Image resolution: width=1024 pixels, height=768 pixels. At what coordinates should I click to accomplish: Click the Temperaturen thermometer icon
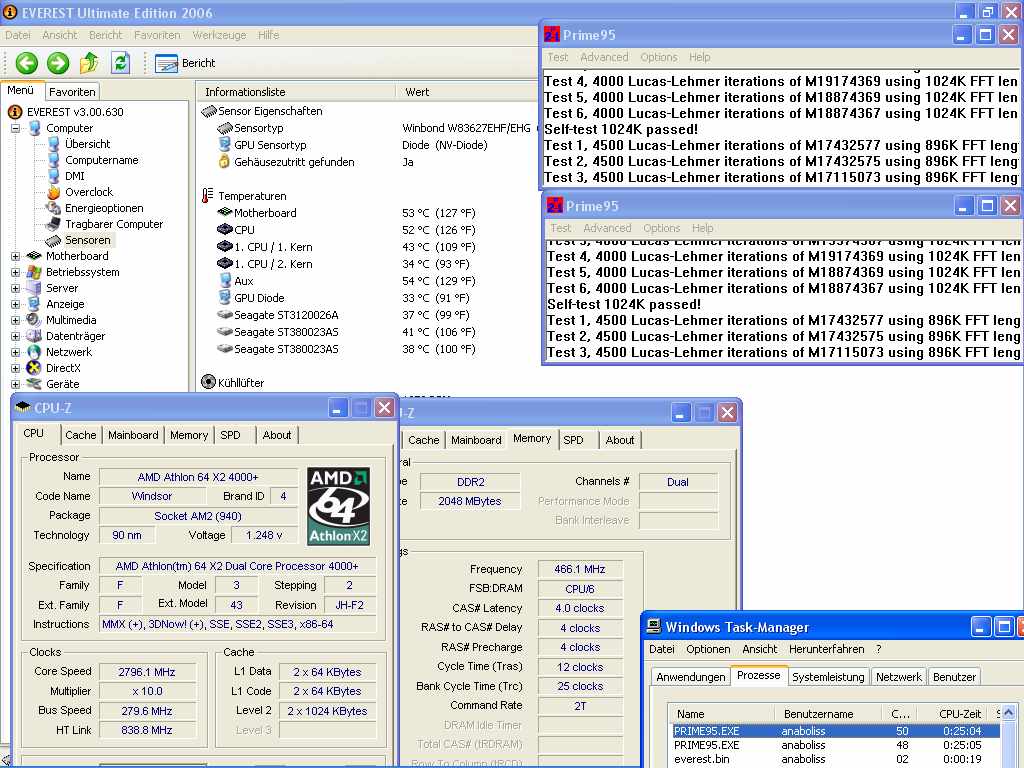point(208,195)
